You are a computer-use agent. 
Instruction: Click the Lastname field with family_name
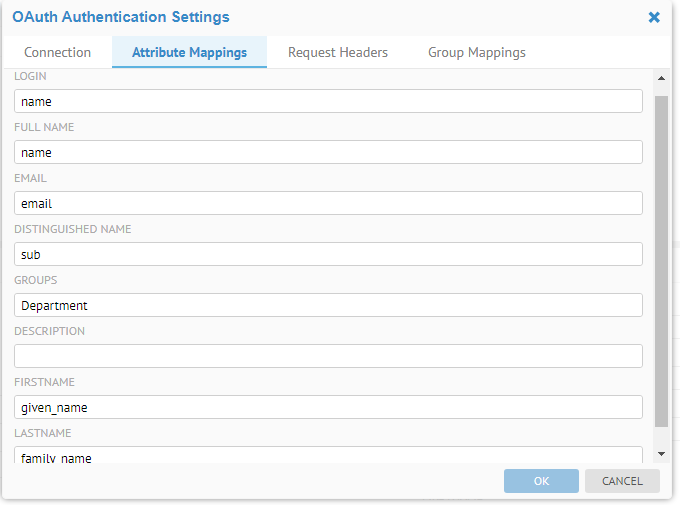[x=328, y=456]
